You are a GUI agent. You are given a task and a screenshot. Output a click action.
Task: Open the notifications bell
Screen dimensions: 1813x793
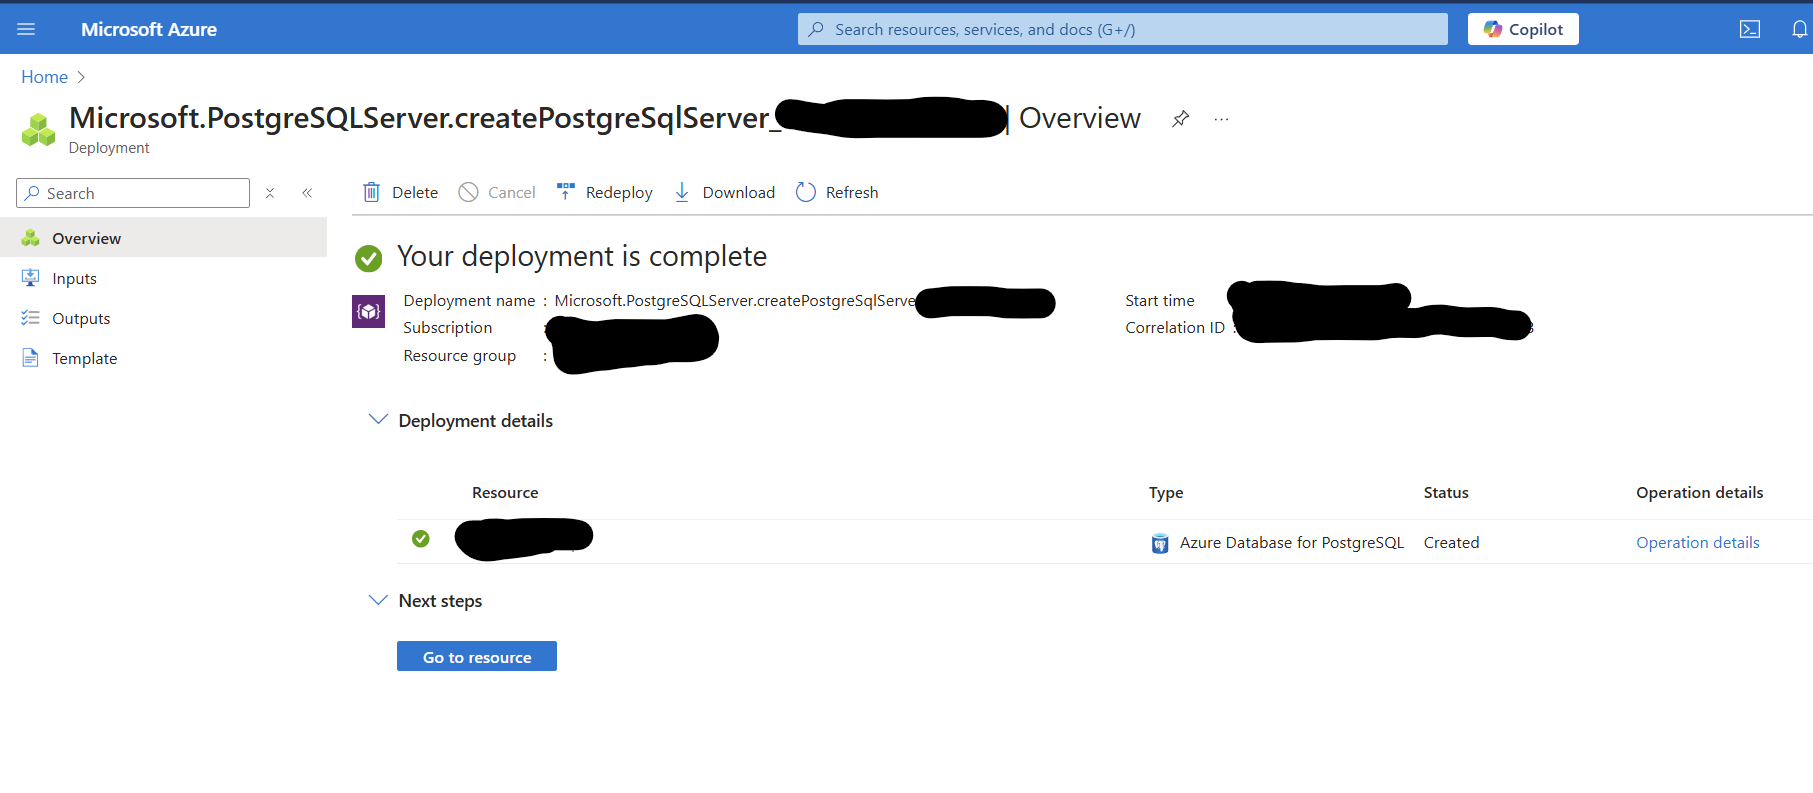coord(1799,29)
